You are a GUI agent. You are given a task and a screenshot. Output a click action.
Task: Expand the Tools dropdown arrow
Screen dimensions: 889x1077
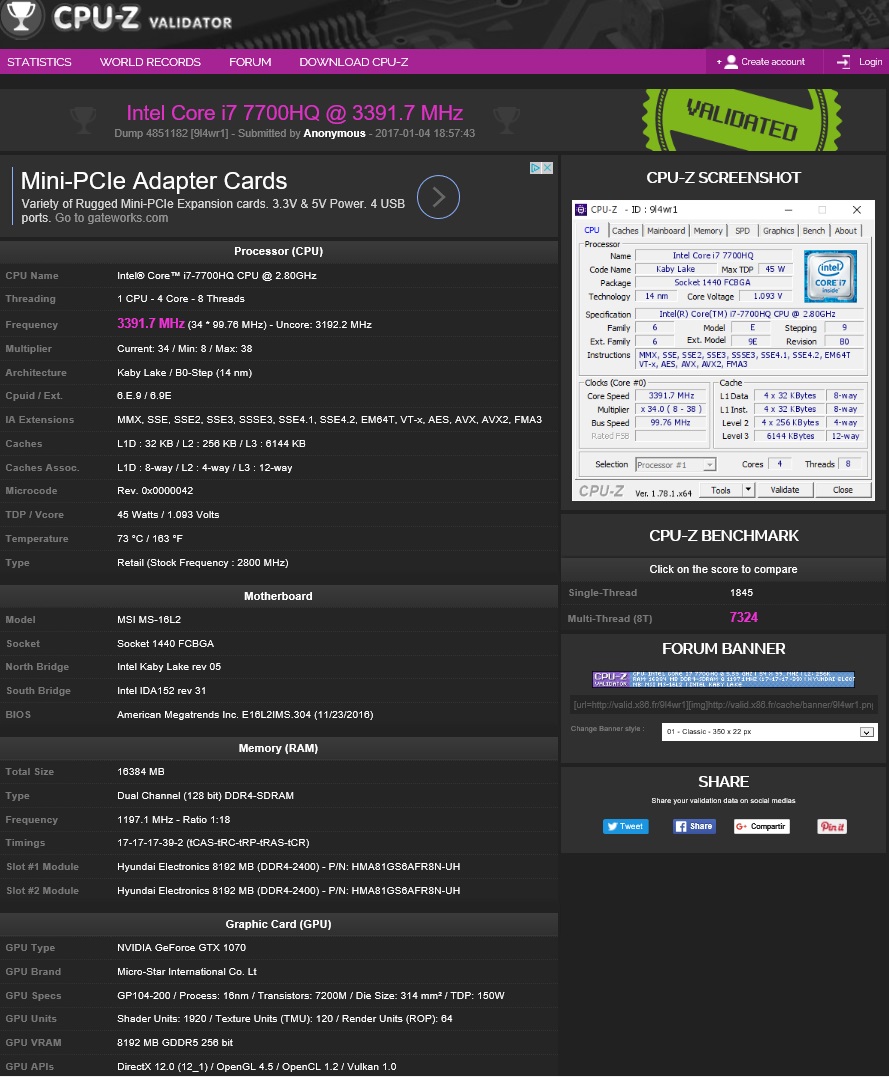click(749, 490)
